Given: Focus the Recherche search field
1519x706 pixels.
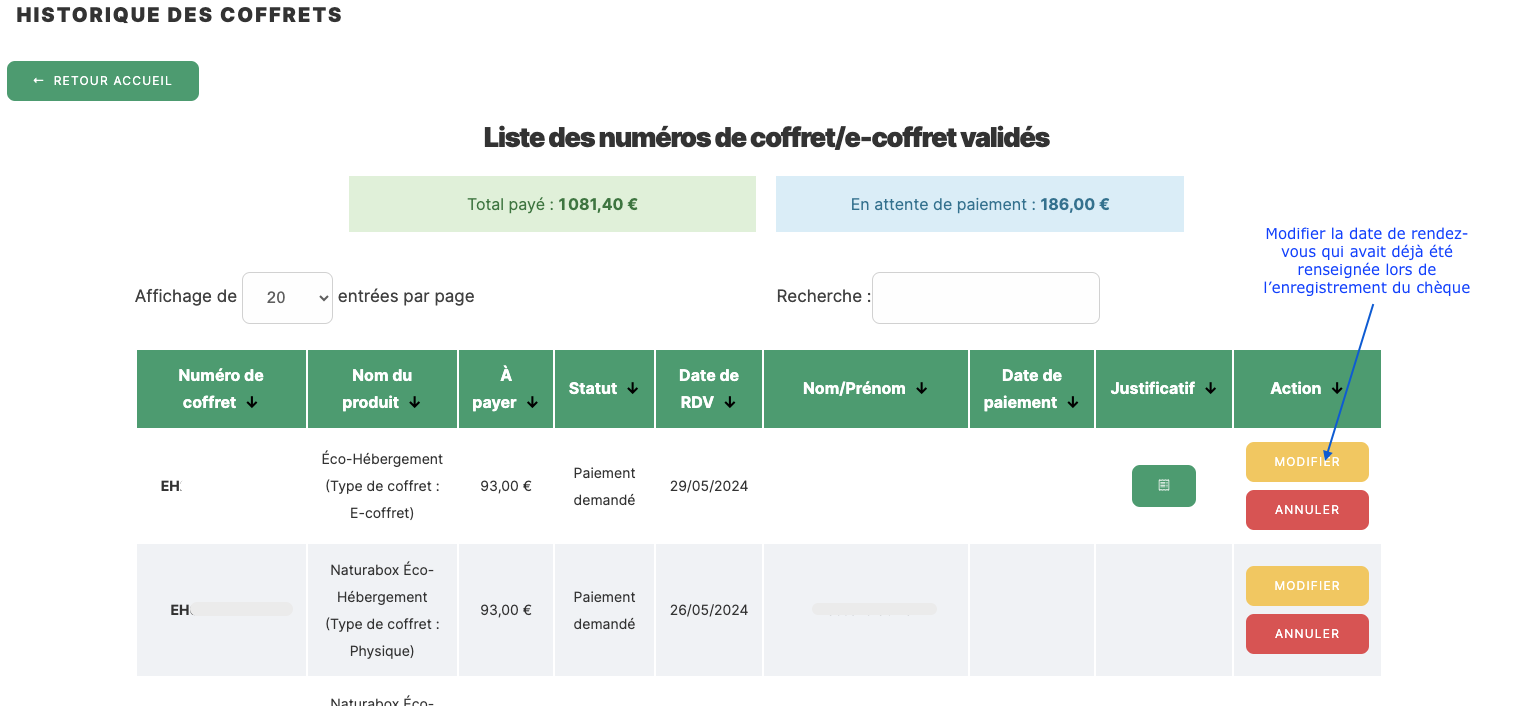Looking at the screenshot, I should (986, 298).
